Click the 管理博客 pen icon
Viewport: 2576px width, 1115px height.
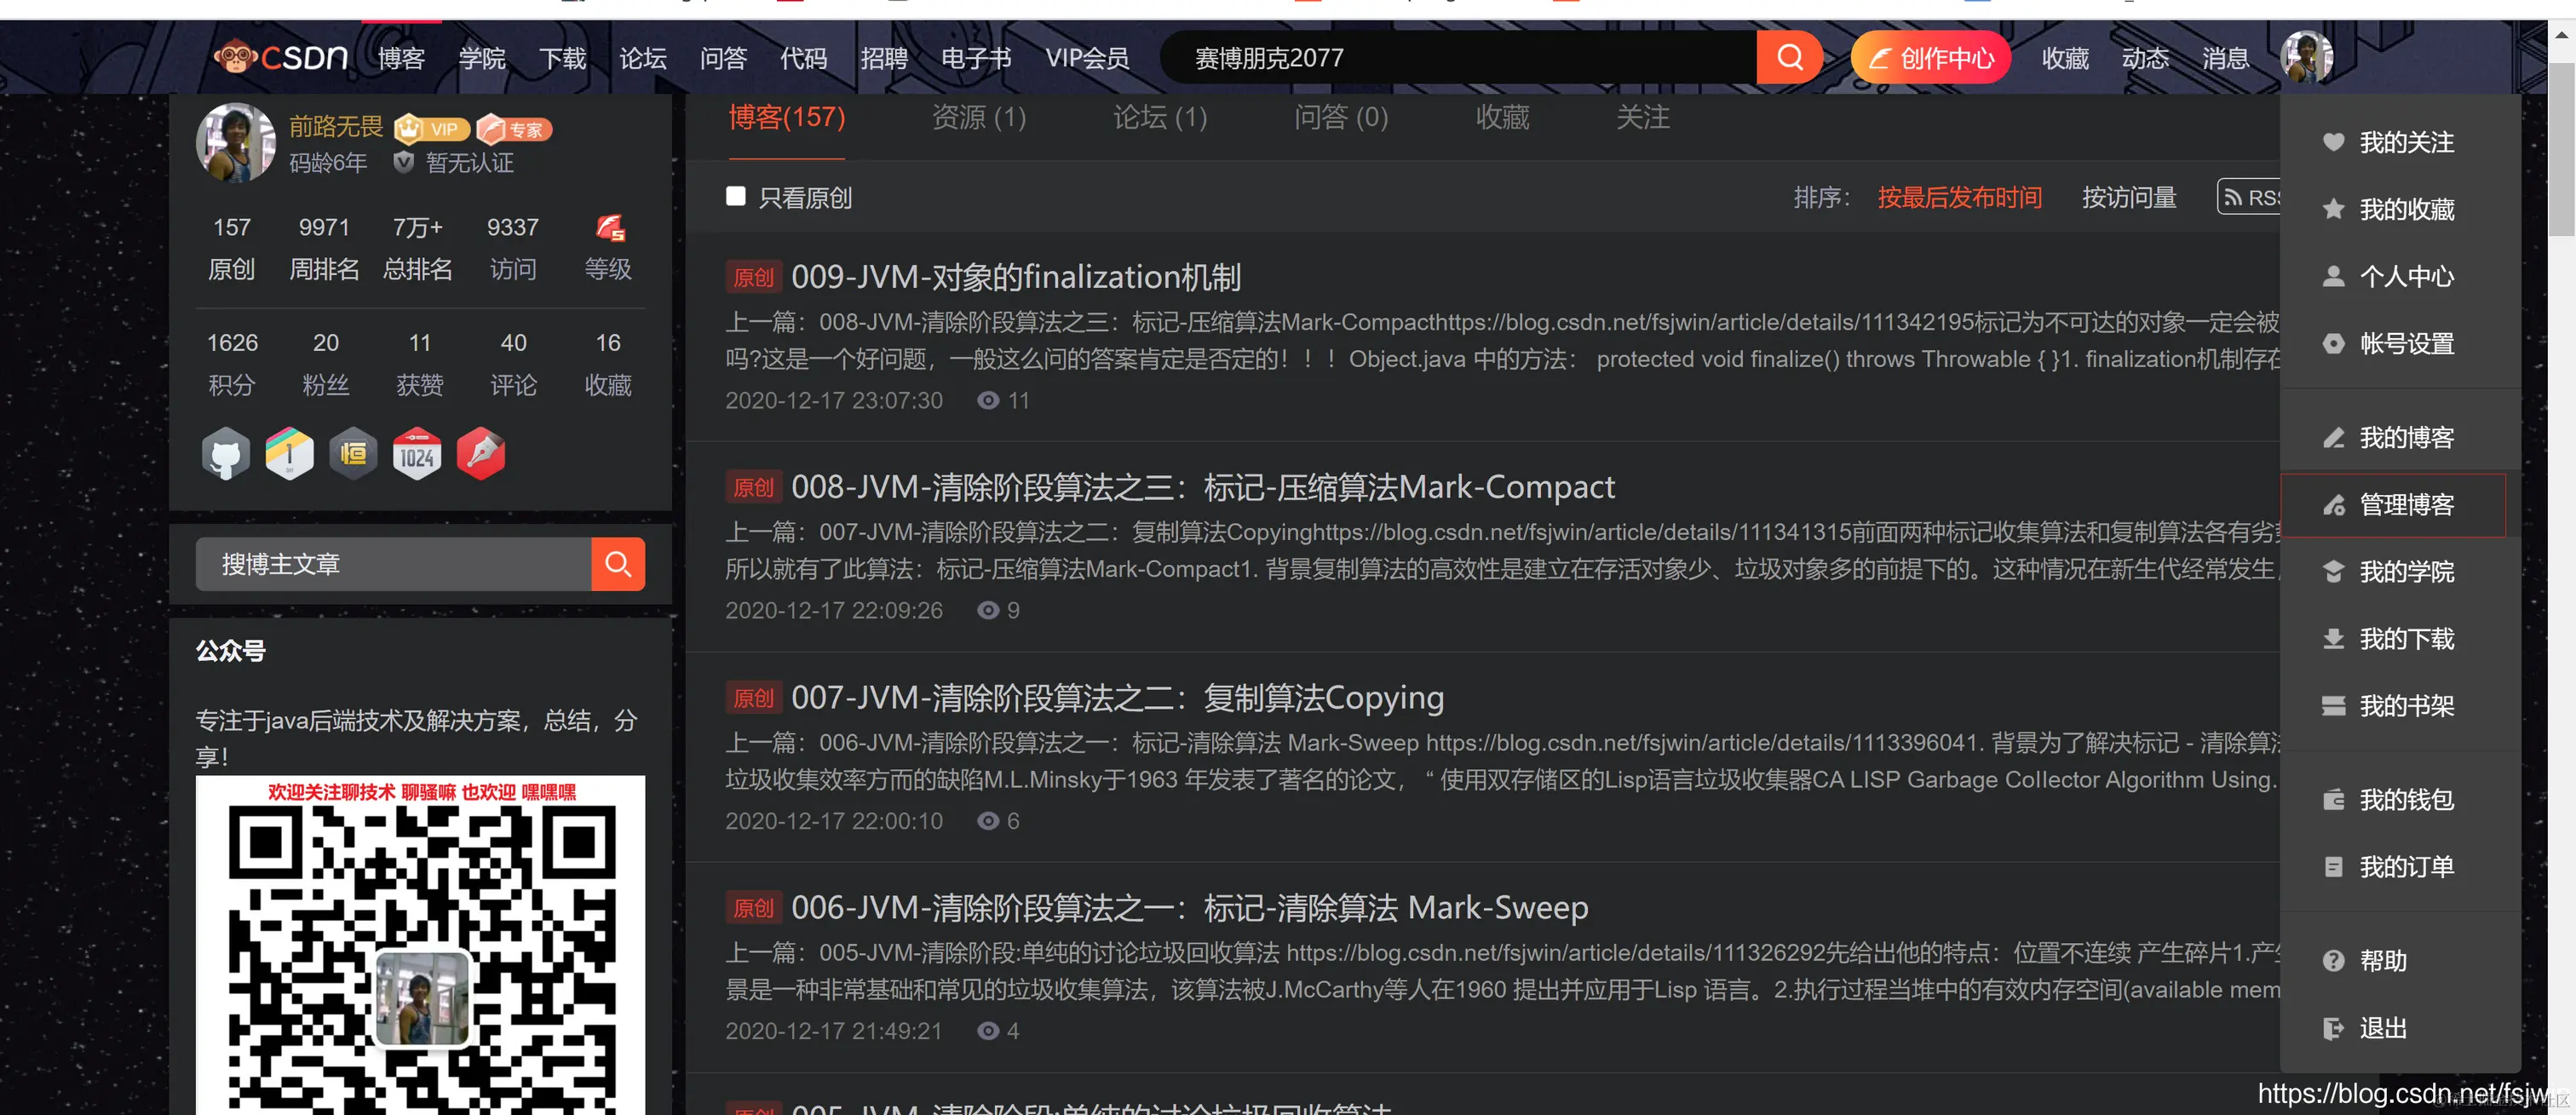[x=2333, y=504]
